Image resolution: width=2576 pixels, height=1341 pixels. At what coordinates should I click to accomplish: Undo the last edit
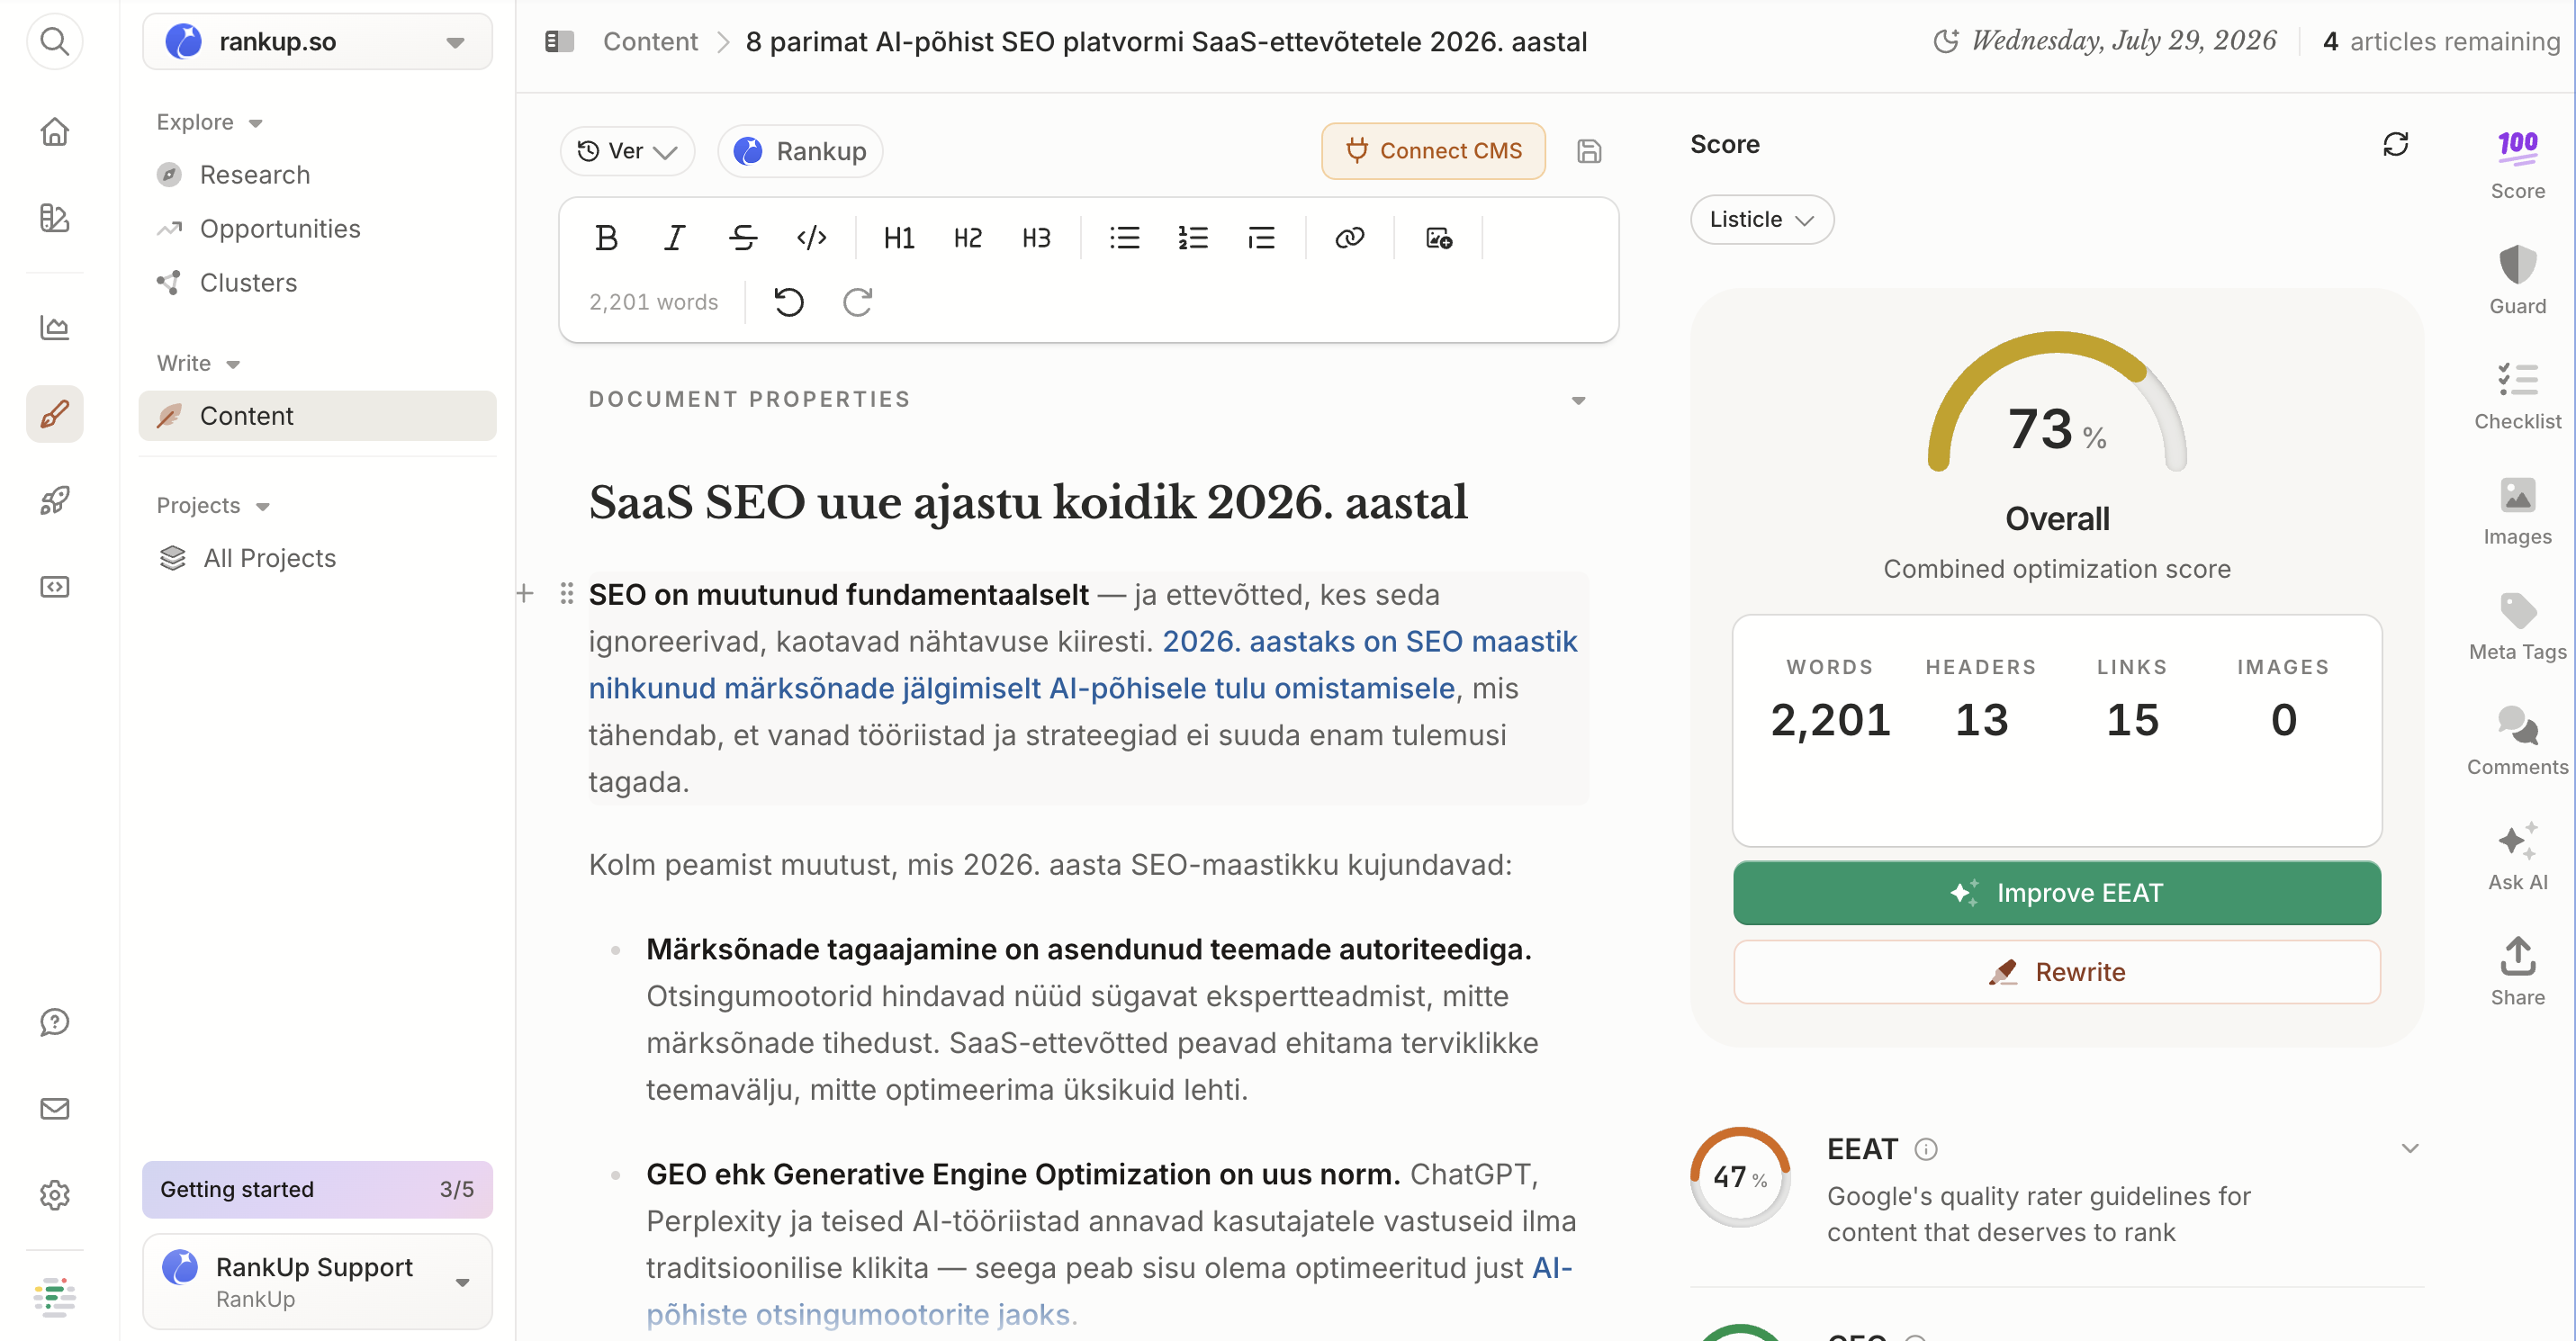(789, 302)
